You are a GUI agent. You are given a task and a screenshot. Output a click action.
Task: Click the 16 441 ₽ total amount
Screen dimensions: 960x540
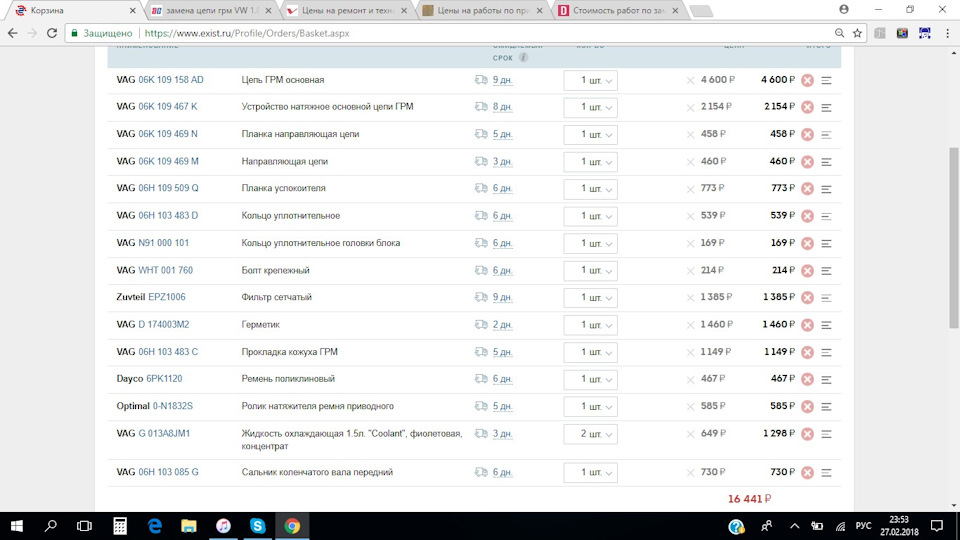[x=749, y=499]
